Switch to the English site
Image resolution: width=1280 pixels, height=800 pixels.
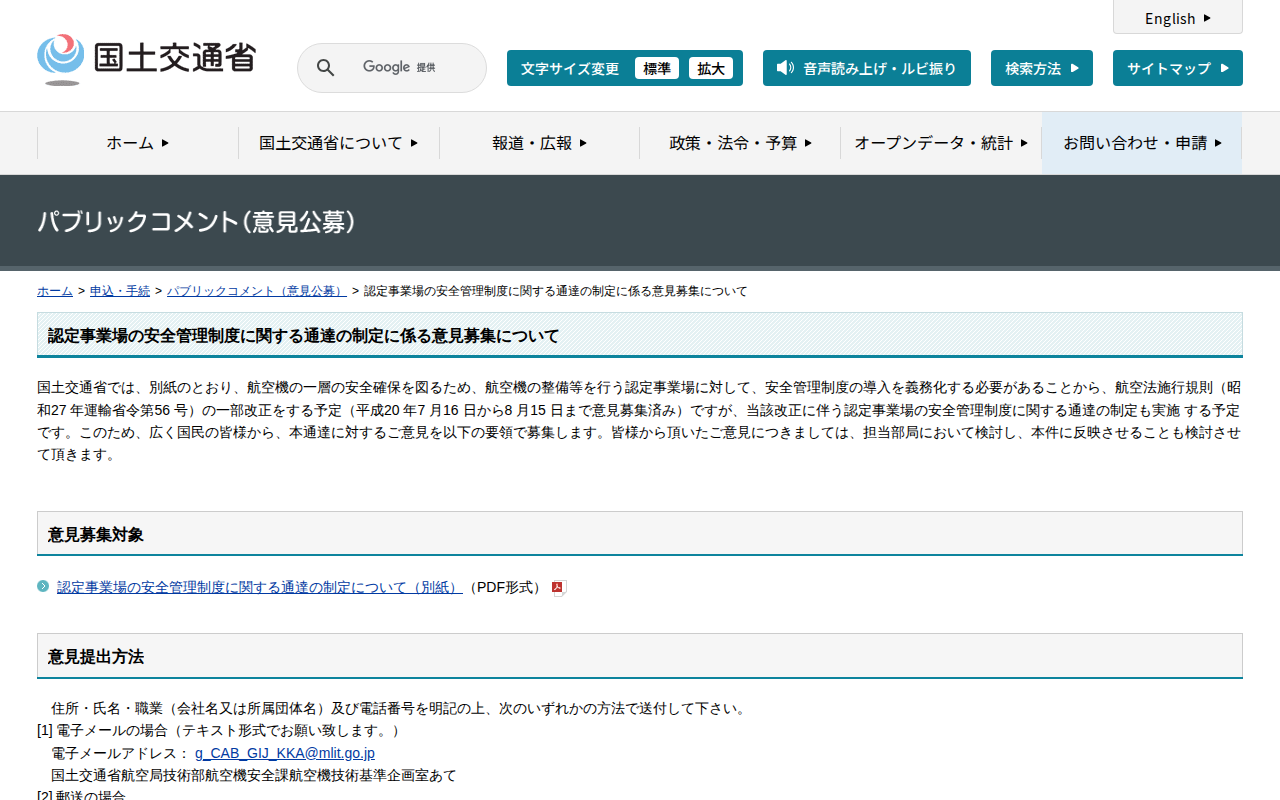click(1178, 18)
